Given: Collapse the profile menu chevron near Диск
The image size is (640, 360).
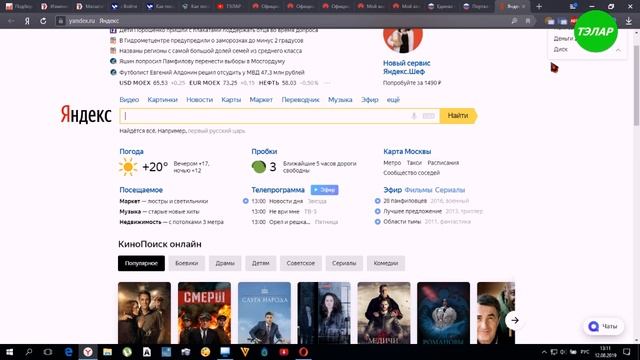Looking at the screenshot, I should [x=618, y=50].
